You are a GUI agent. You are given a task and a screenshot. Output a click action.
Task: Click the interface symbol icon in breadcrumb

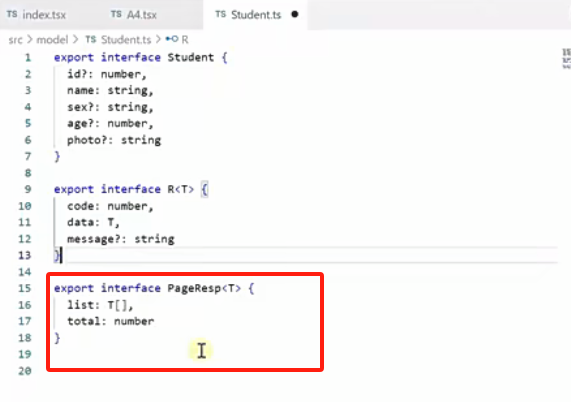click(172, 39)
